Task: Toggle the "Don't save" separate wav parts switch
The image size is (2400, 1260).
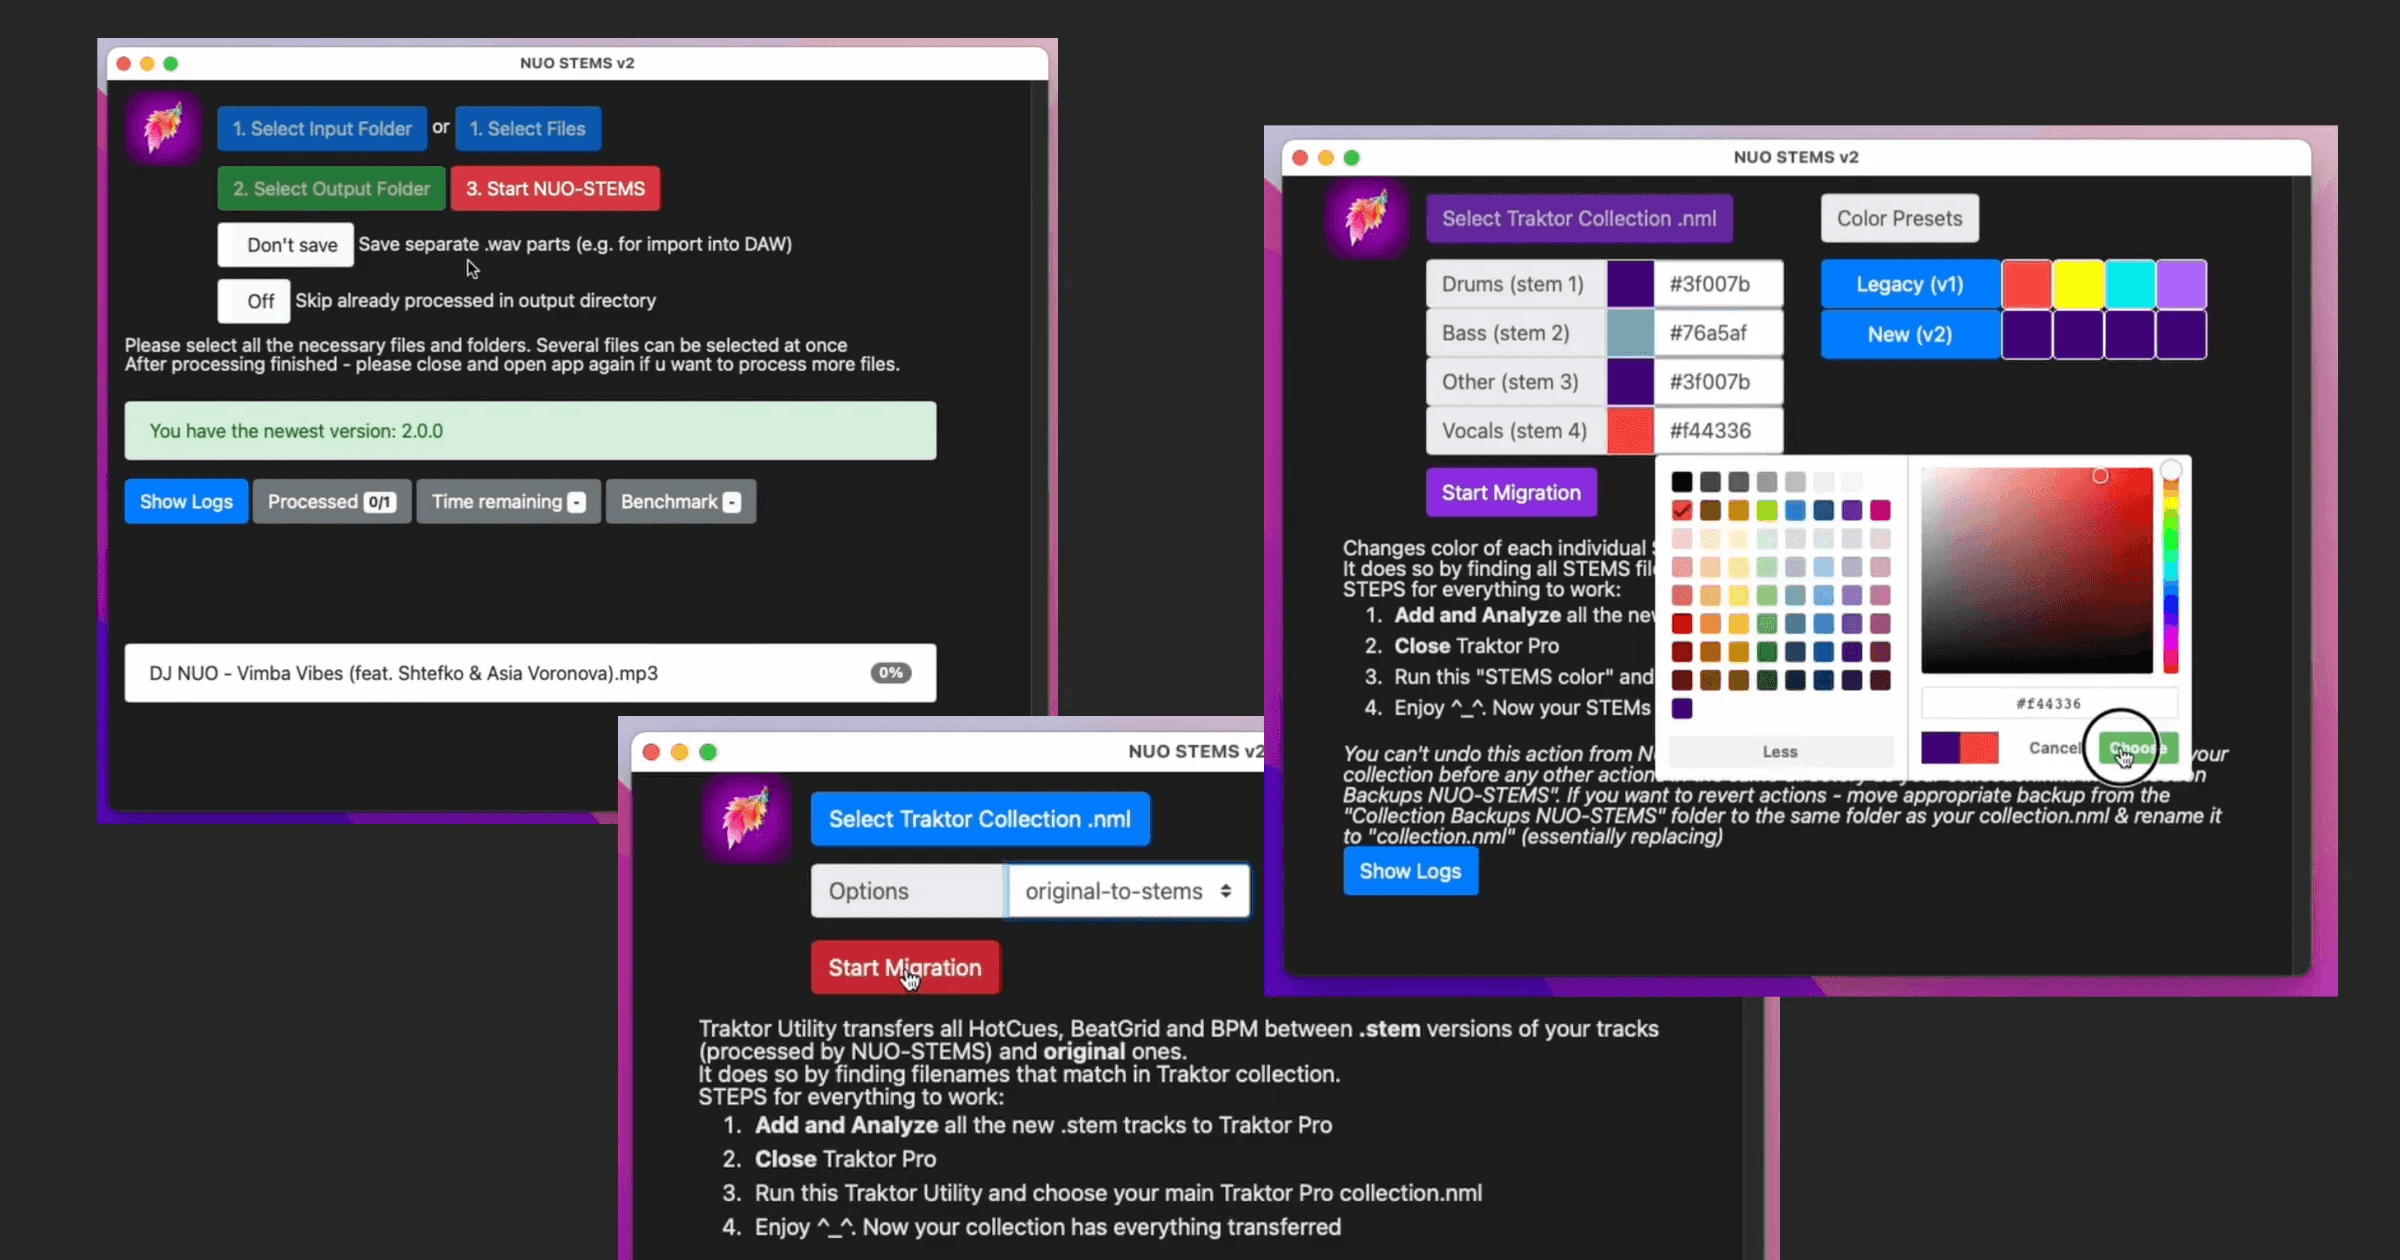Action: click(286, 244)
